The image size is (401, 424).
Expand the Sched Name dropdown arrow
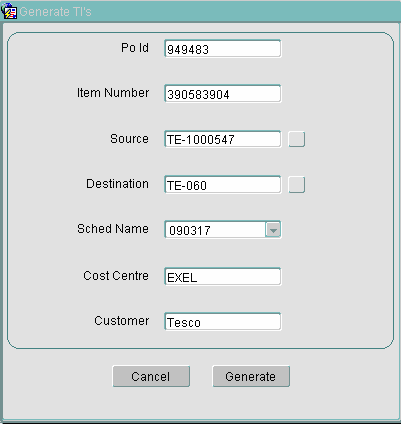[273, 230]
